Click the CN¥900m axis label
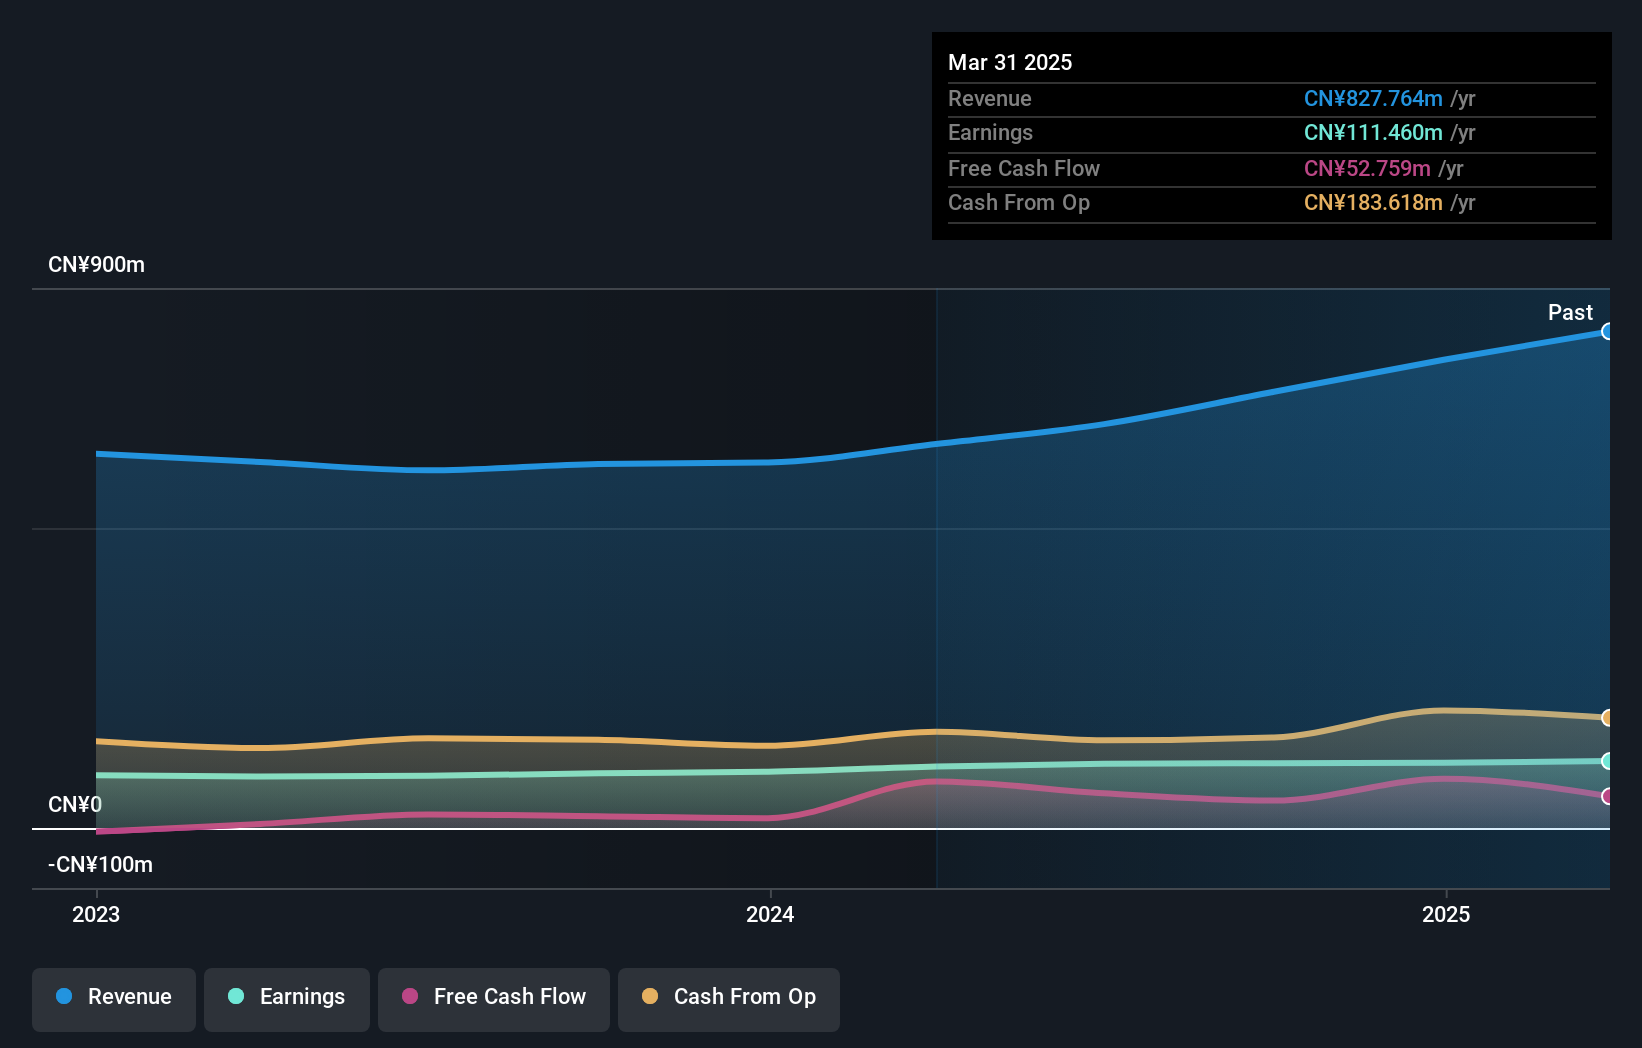The width and height of the screenshot is (1642, 1048). 96,264
